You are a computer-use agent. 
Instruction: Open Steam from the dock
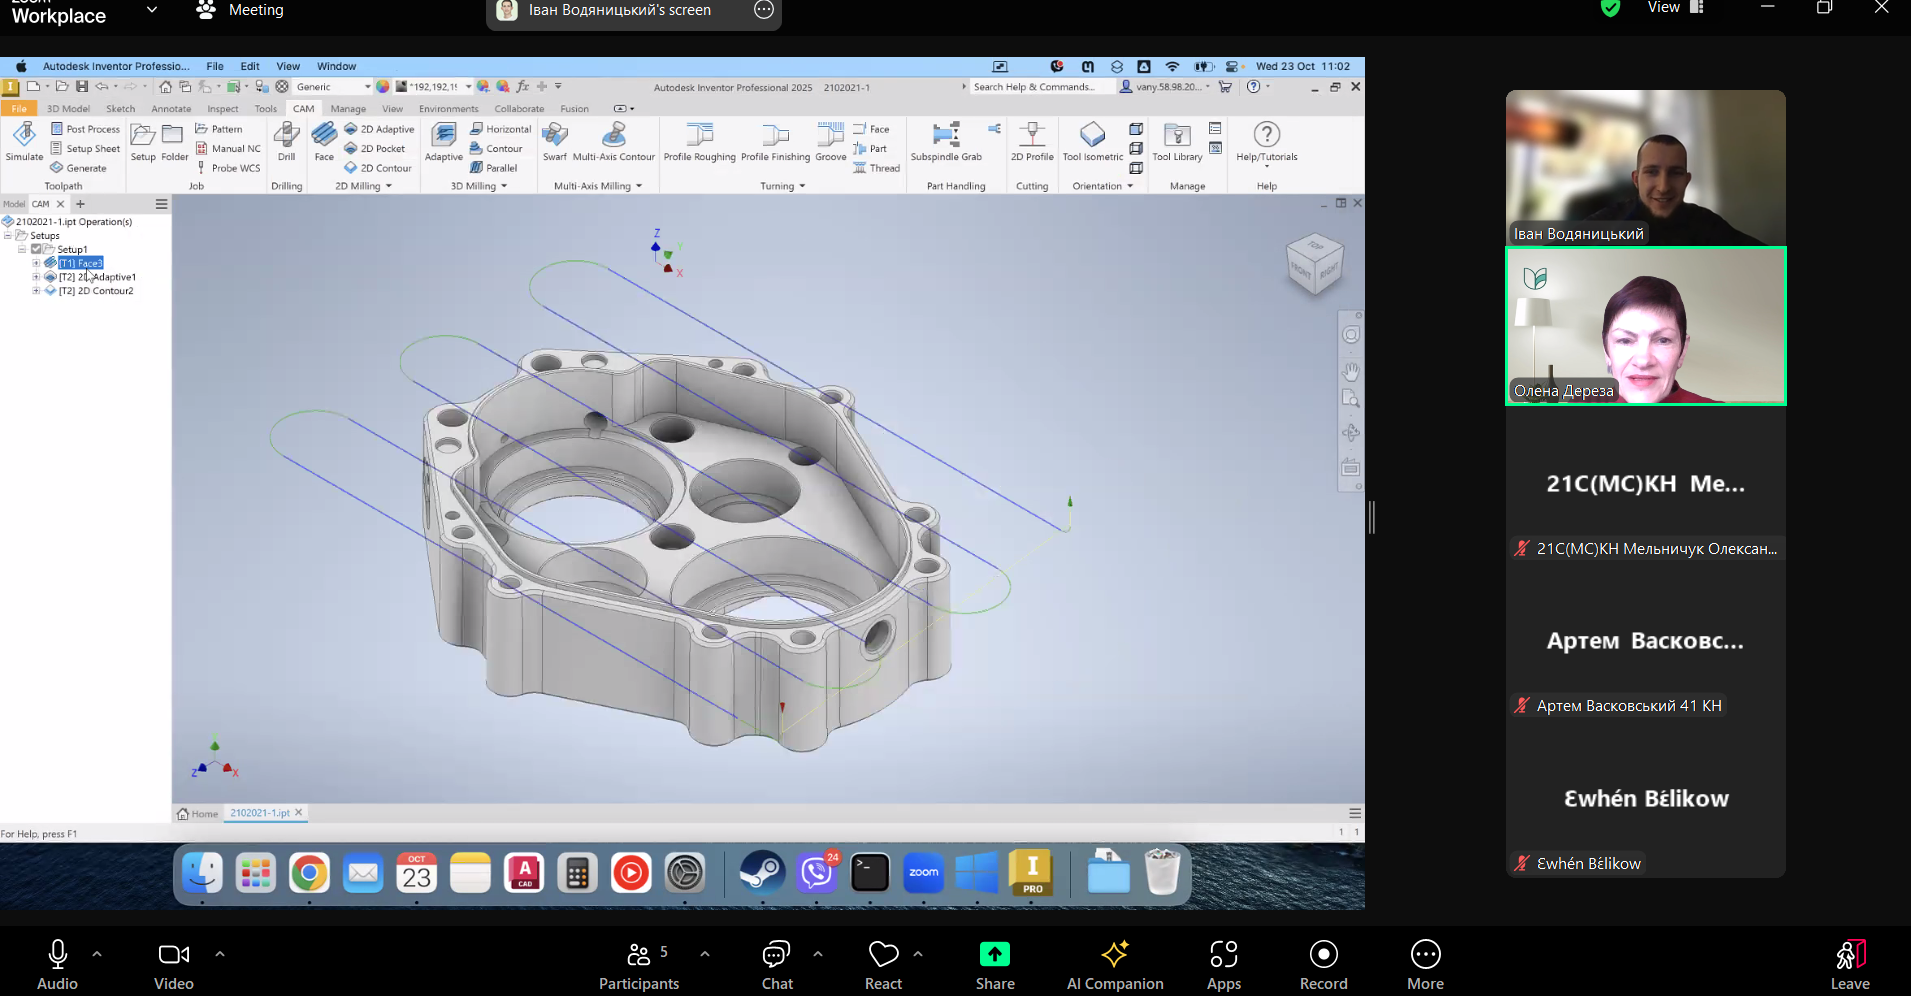click(762, 873)
